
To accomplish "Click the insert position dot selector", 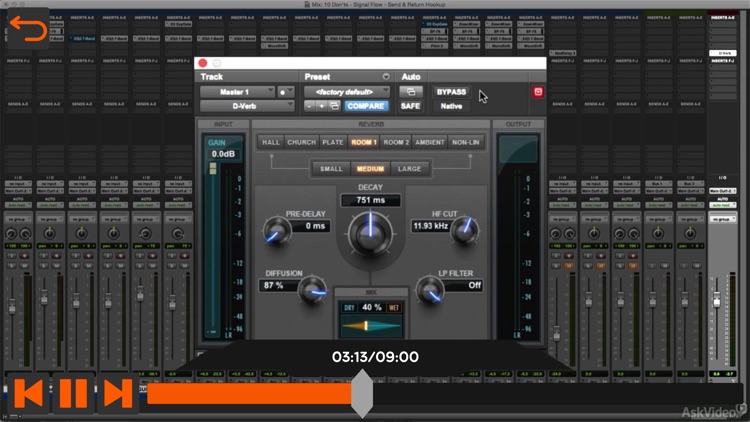I will (286, 92).
